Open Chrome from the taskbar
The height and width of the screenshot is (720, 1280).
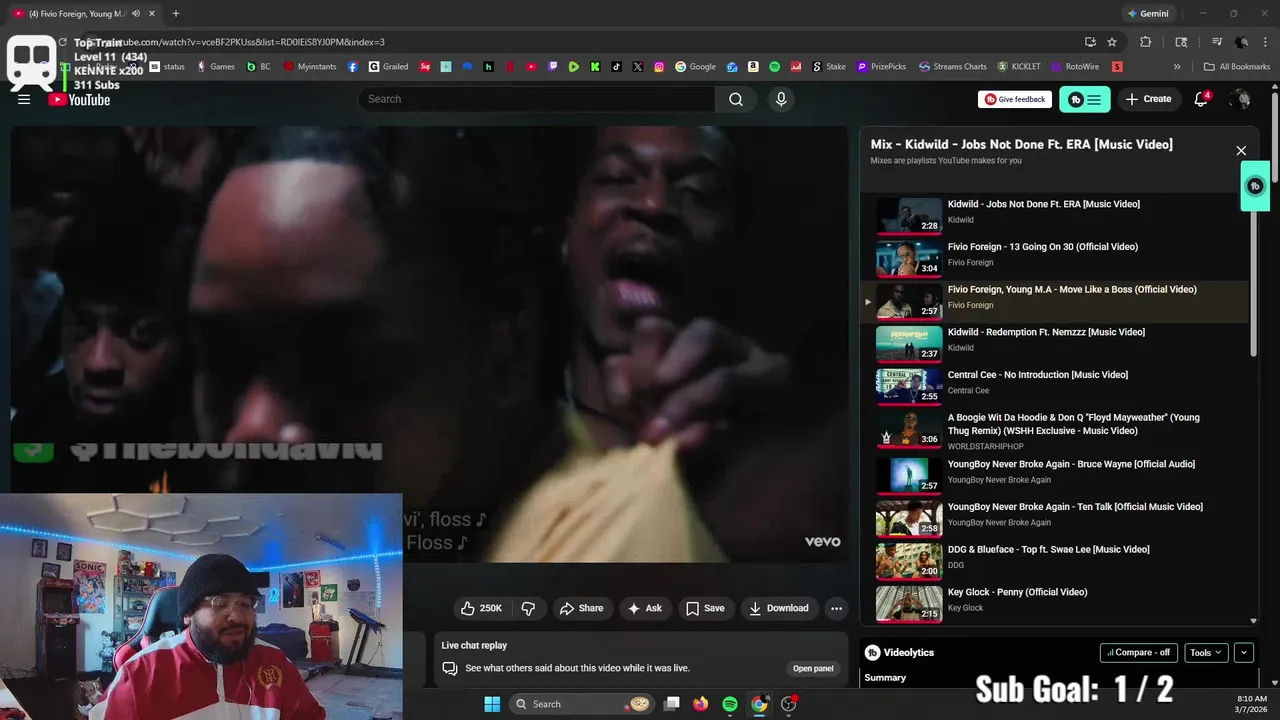[759, 704]
